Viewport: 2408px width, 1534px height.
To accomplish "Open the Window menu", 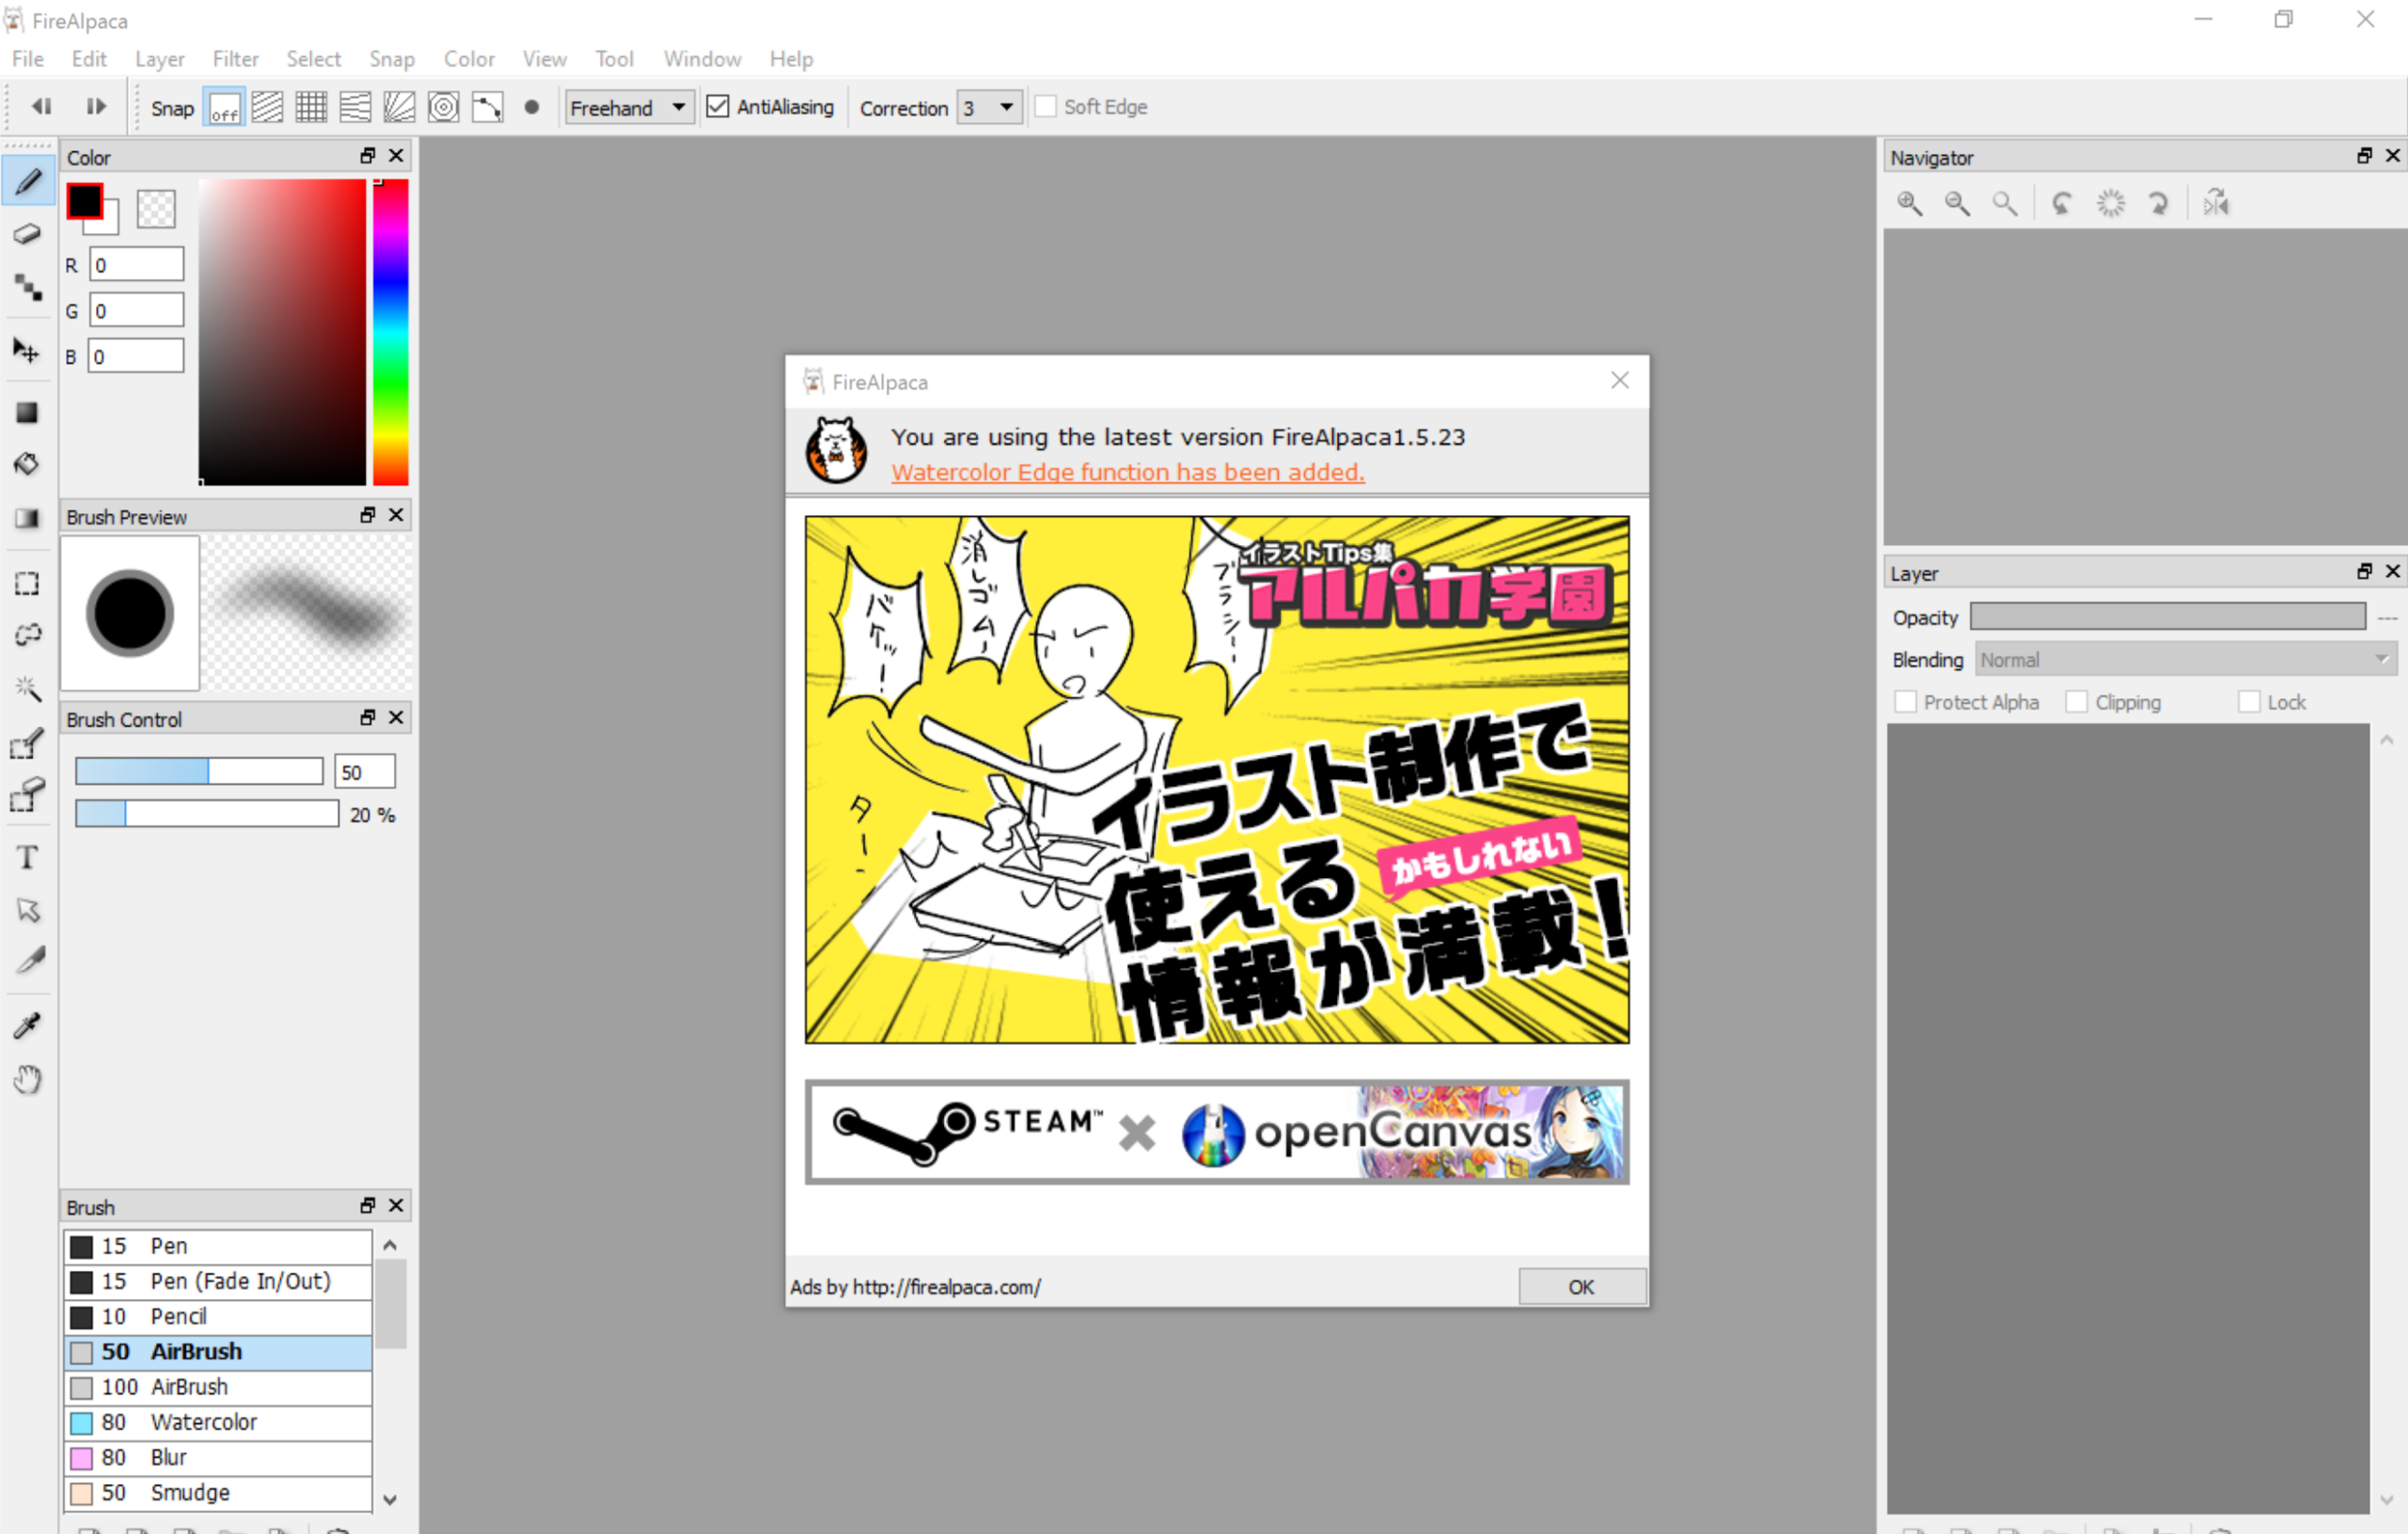I will click(x=702, y=59).
